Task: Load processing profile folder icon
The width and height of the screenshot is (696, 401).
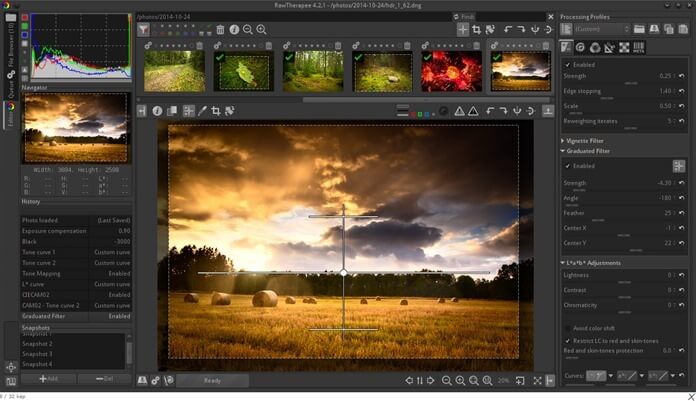Action: click(639, 29)
